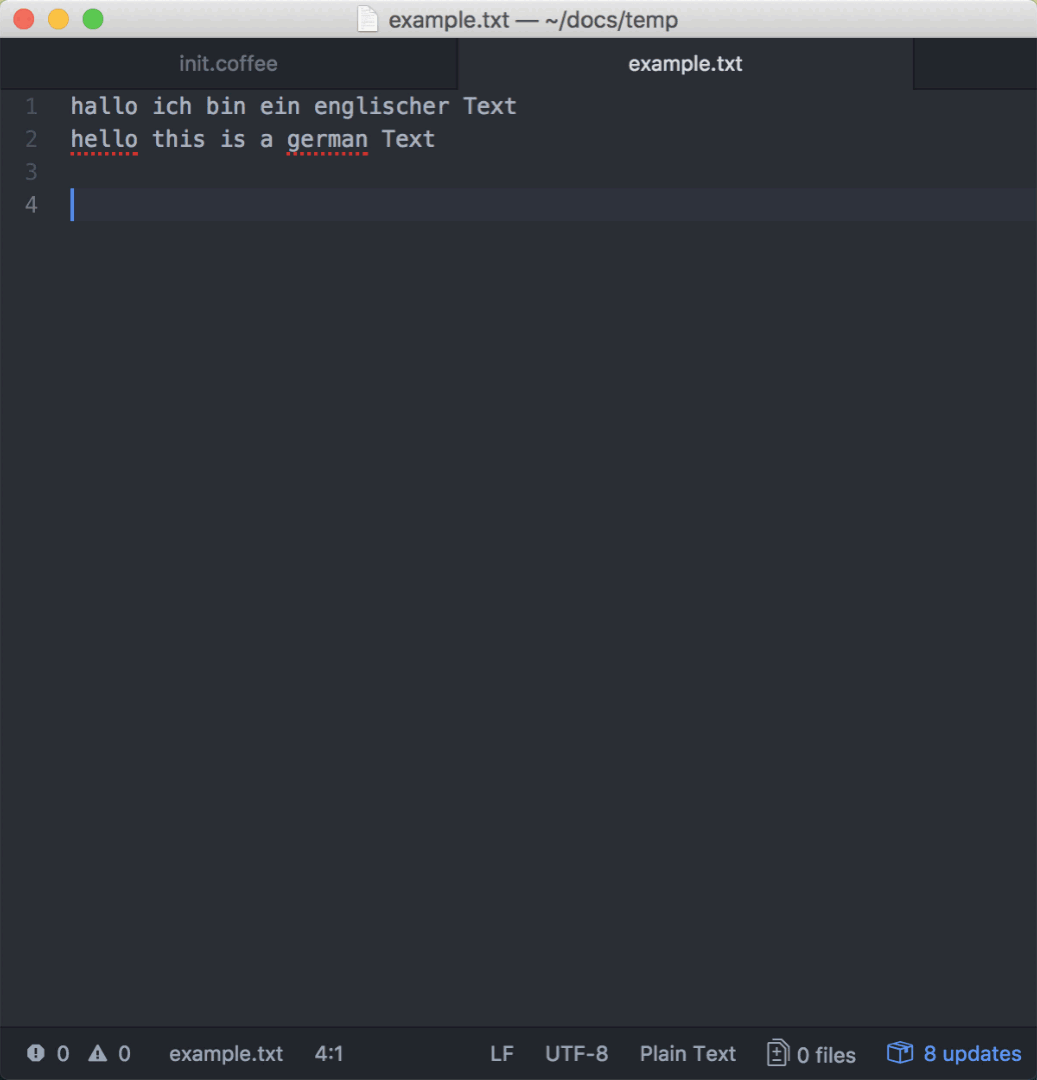Viewport: 1037px width, 1080px height.
Task: Click the error count icon in the status bar
Action: coord(37,1053)
